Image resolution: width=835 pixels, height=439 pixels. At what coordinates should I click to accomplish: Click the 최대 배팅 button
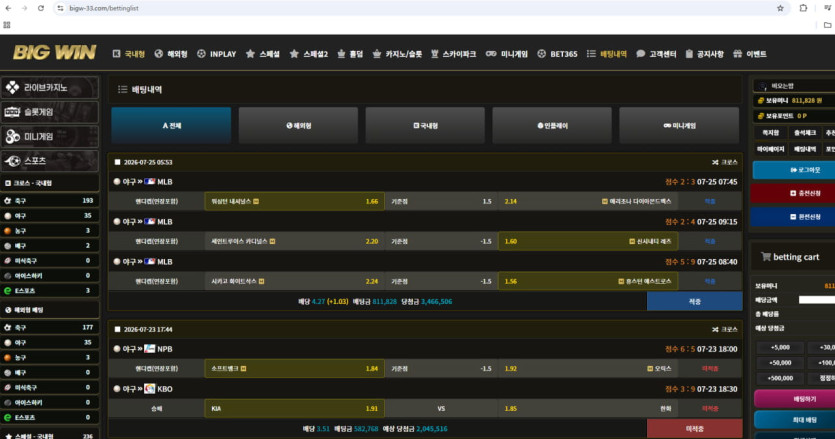795,420
